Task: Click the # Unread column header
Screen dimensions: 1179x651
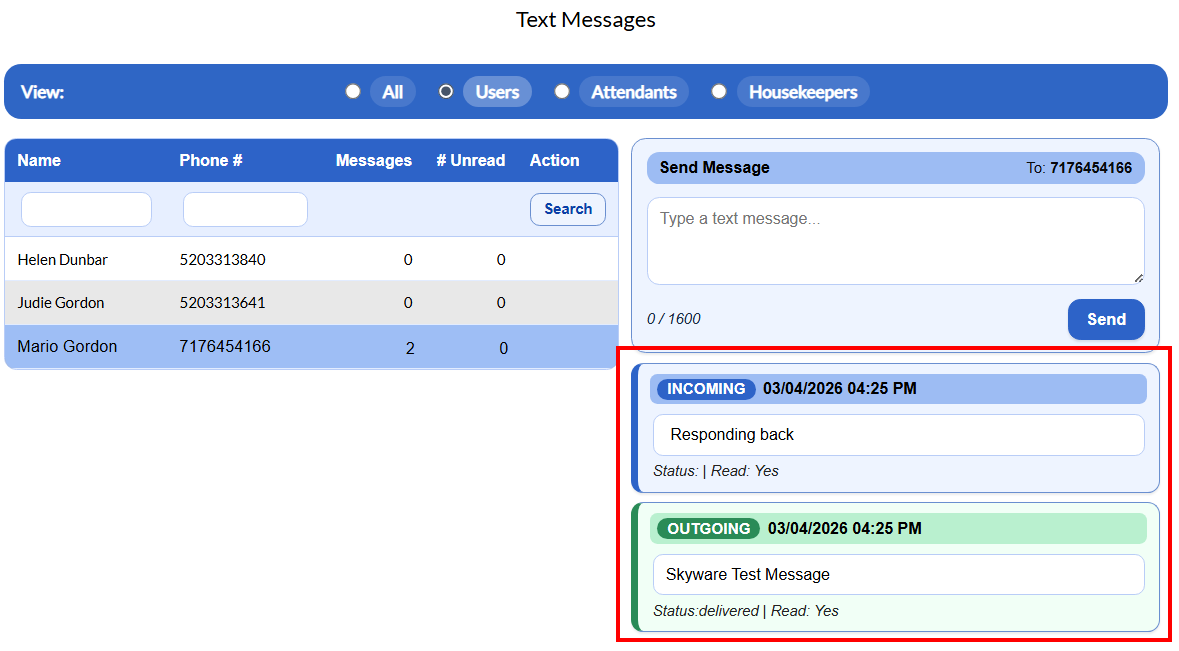Action: point(470,160)
